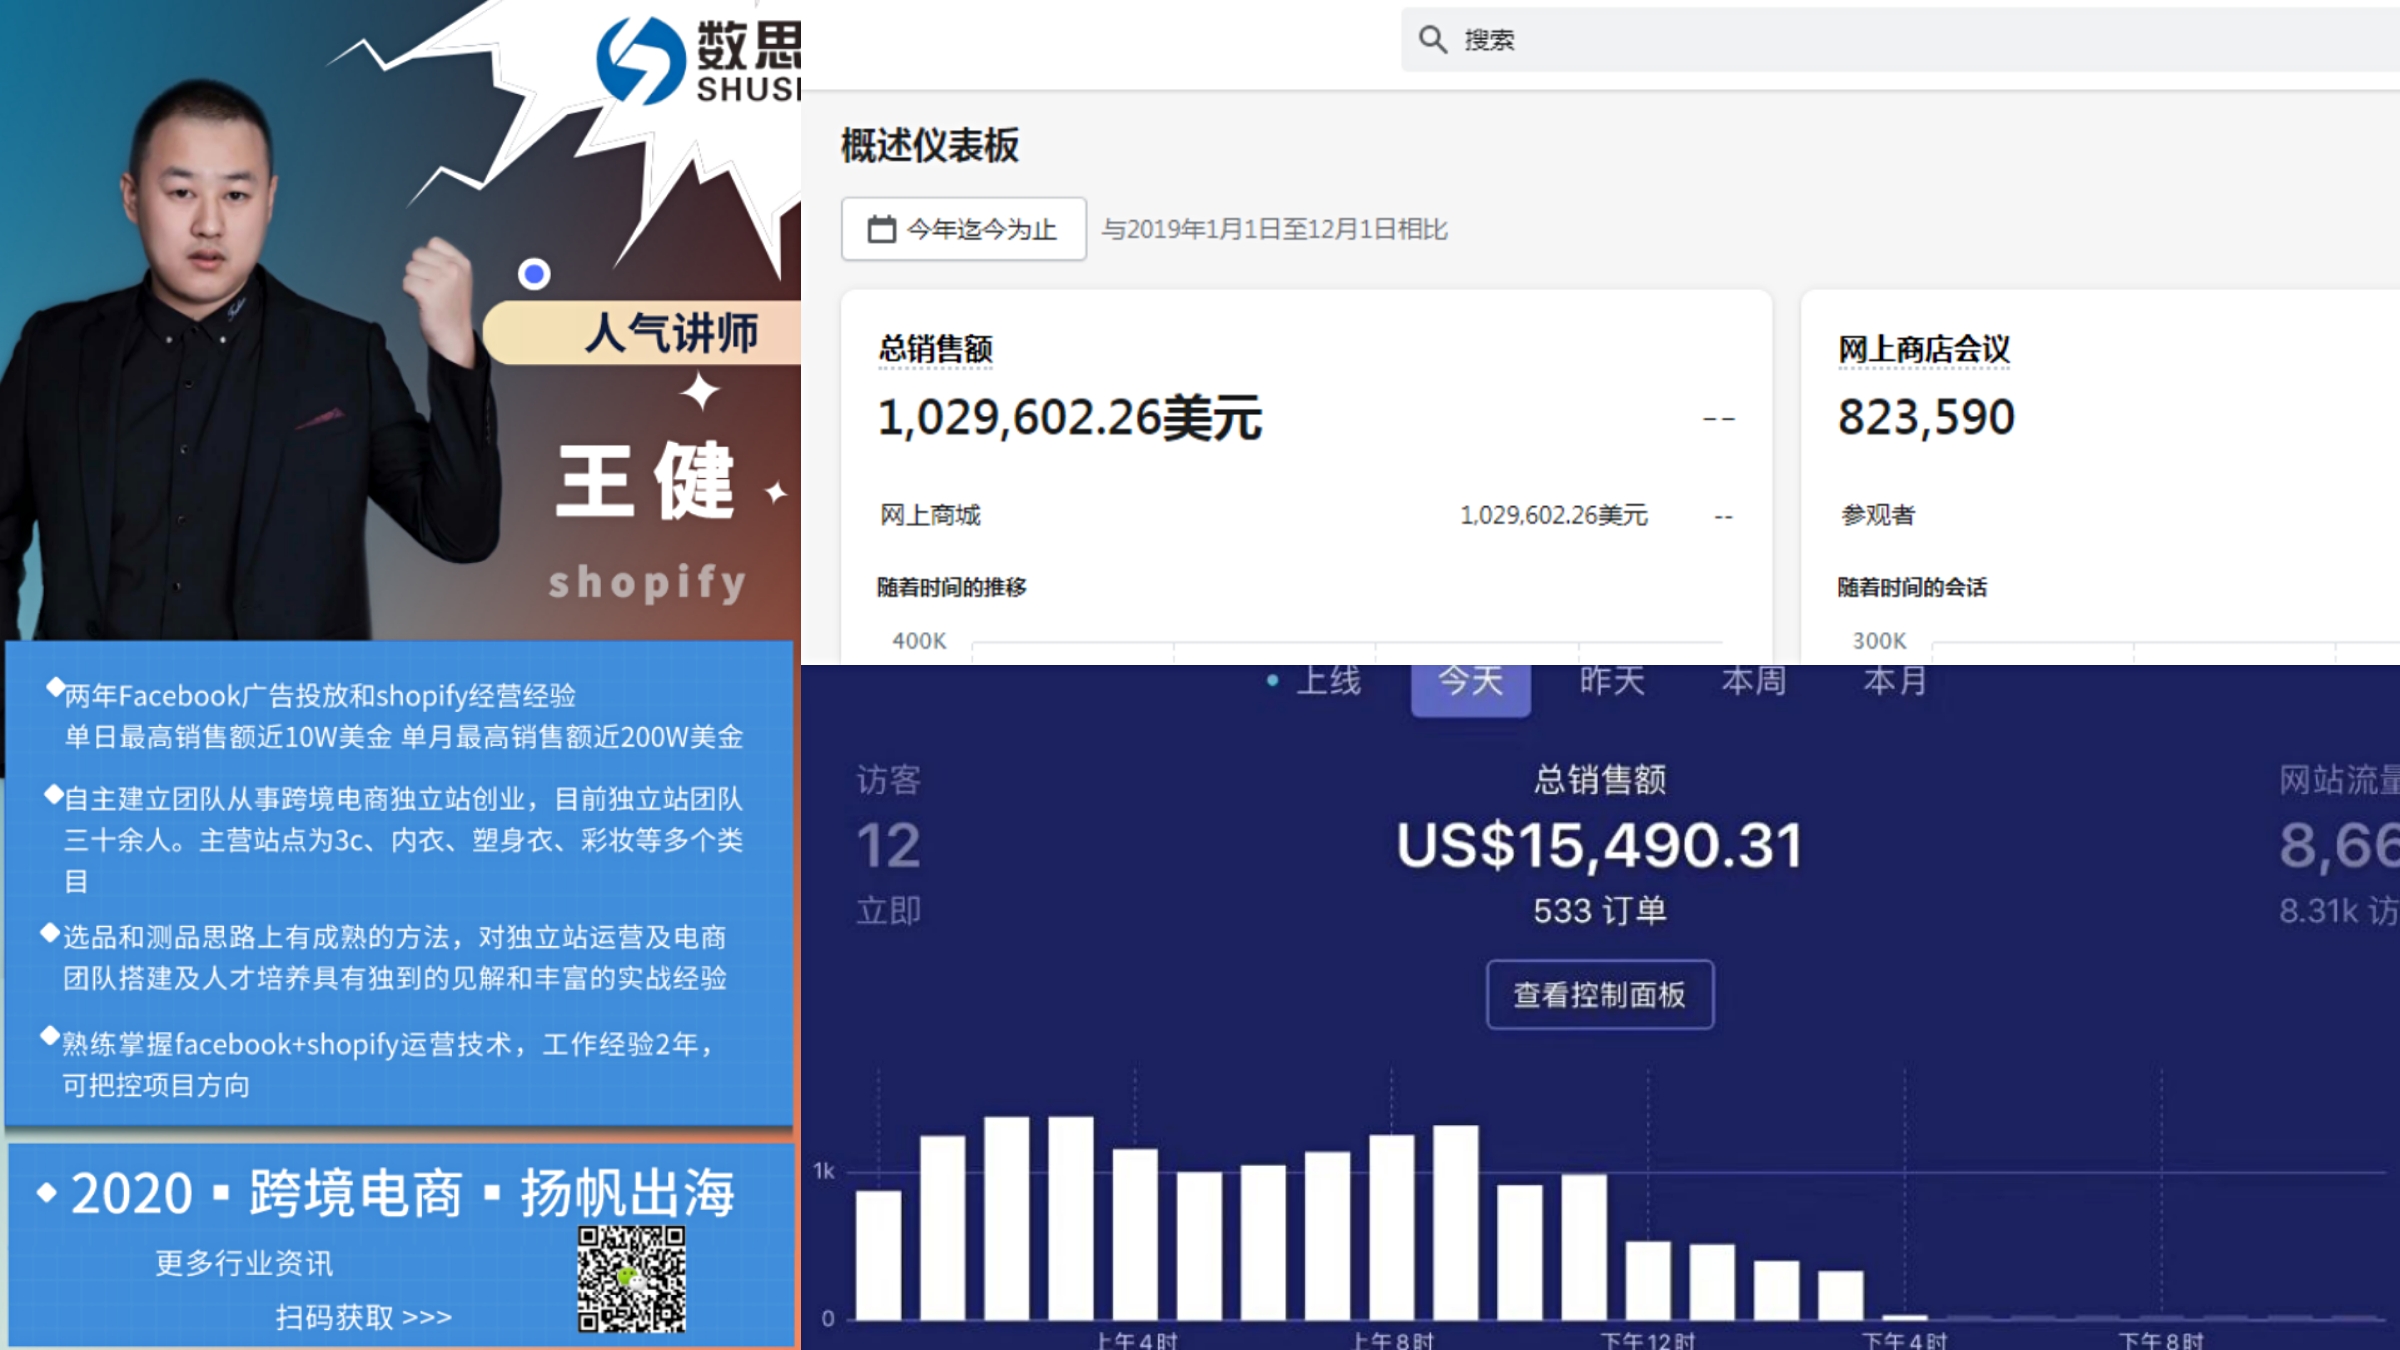Image resolution: width=2400 pixels, height=1350 pixels.
Task: Click the comparison text 与2019年1月1日至12月1日相比
Action: 1275,230
